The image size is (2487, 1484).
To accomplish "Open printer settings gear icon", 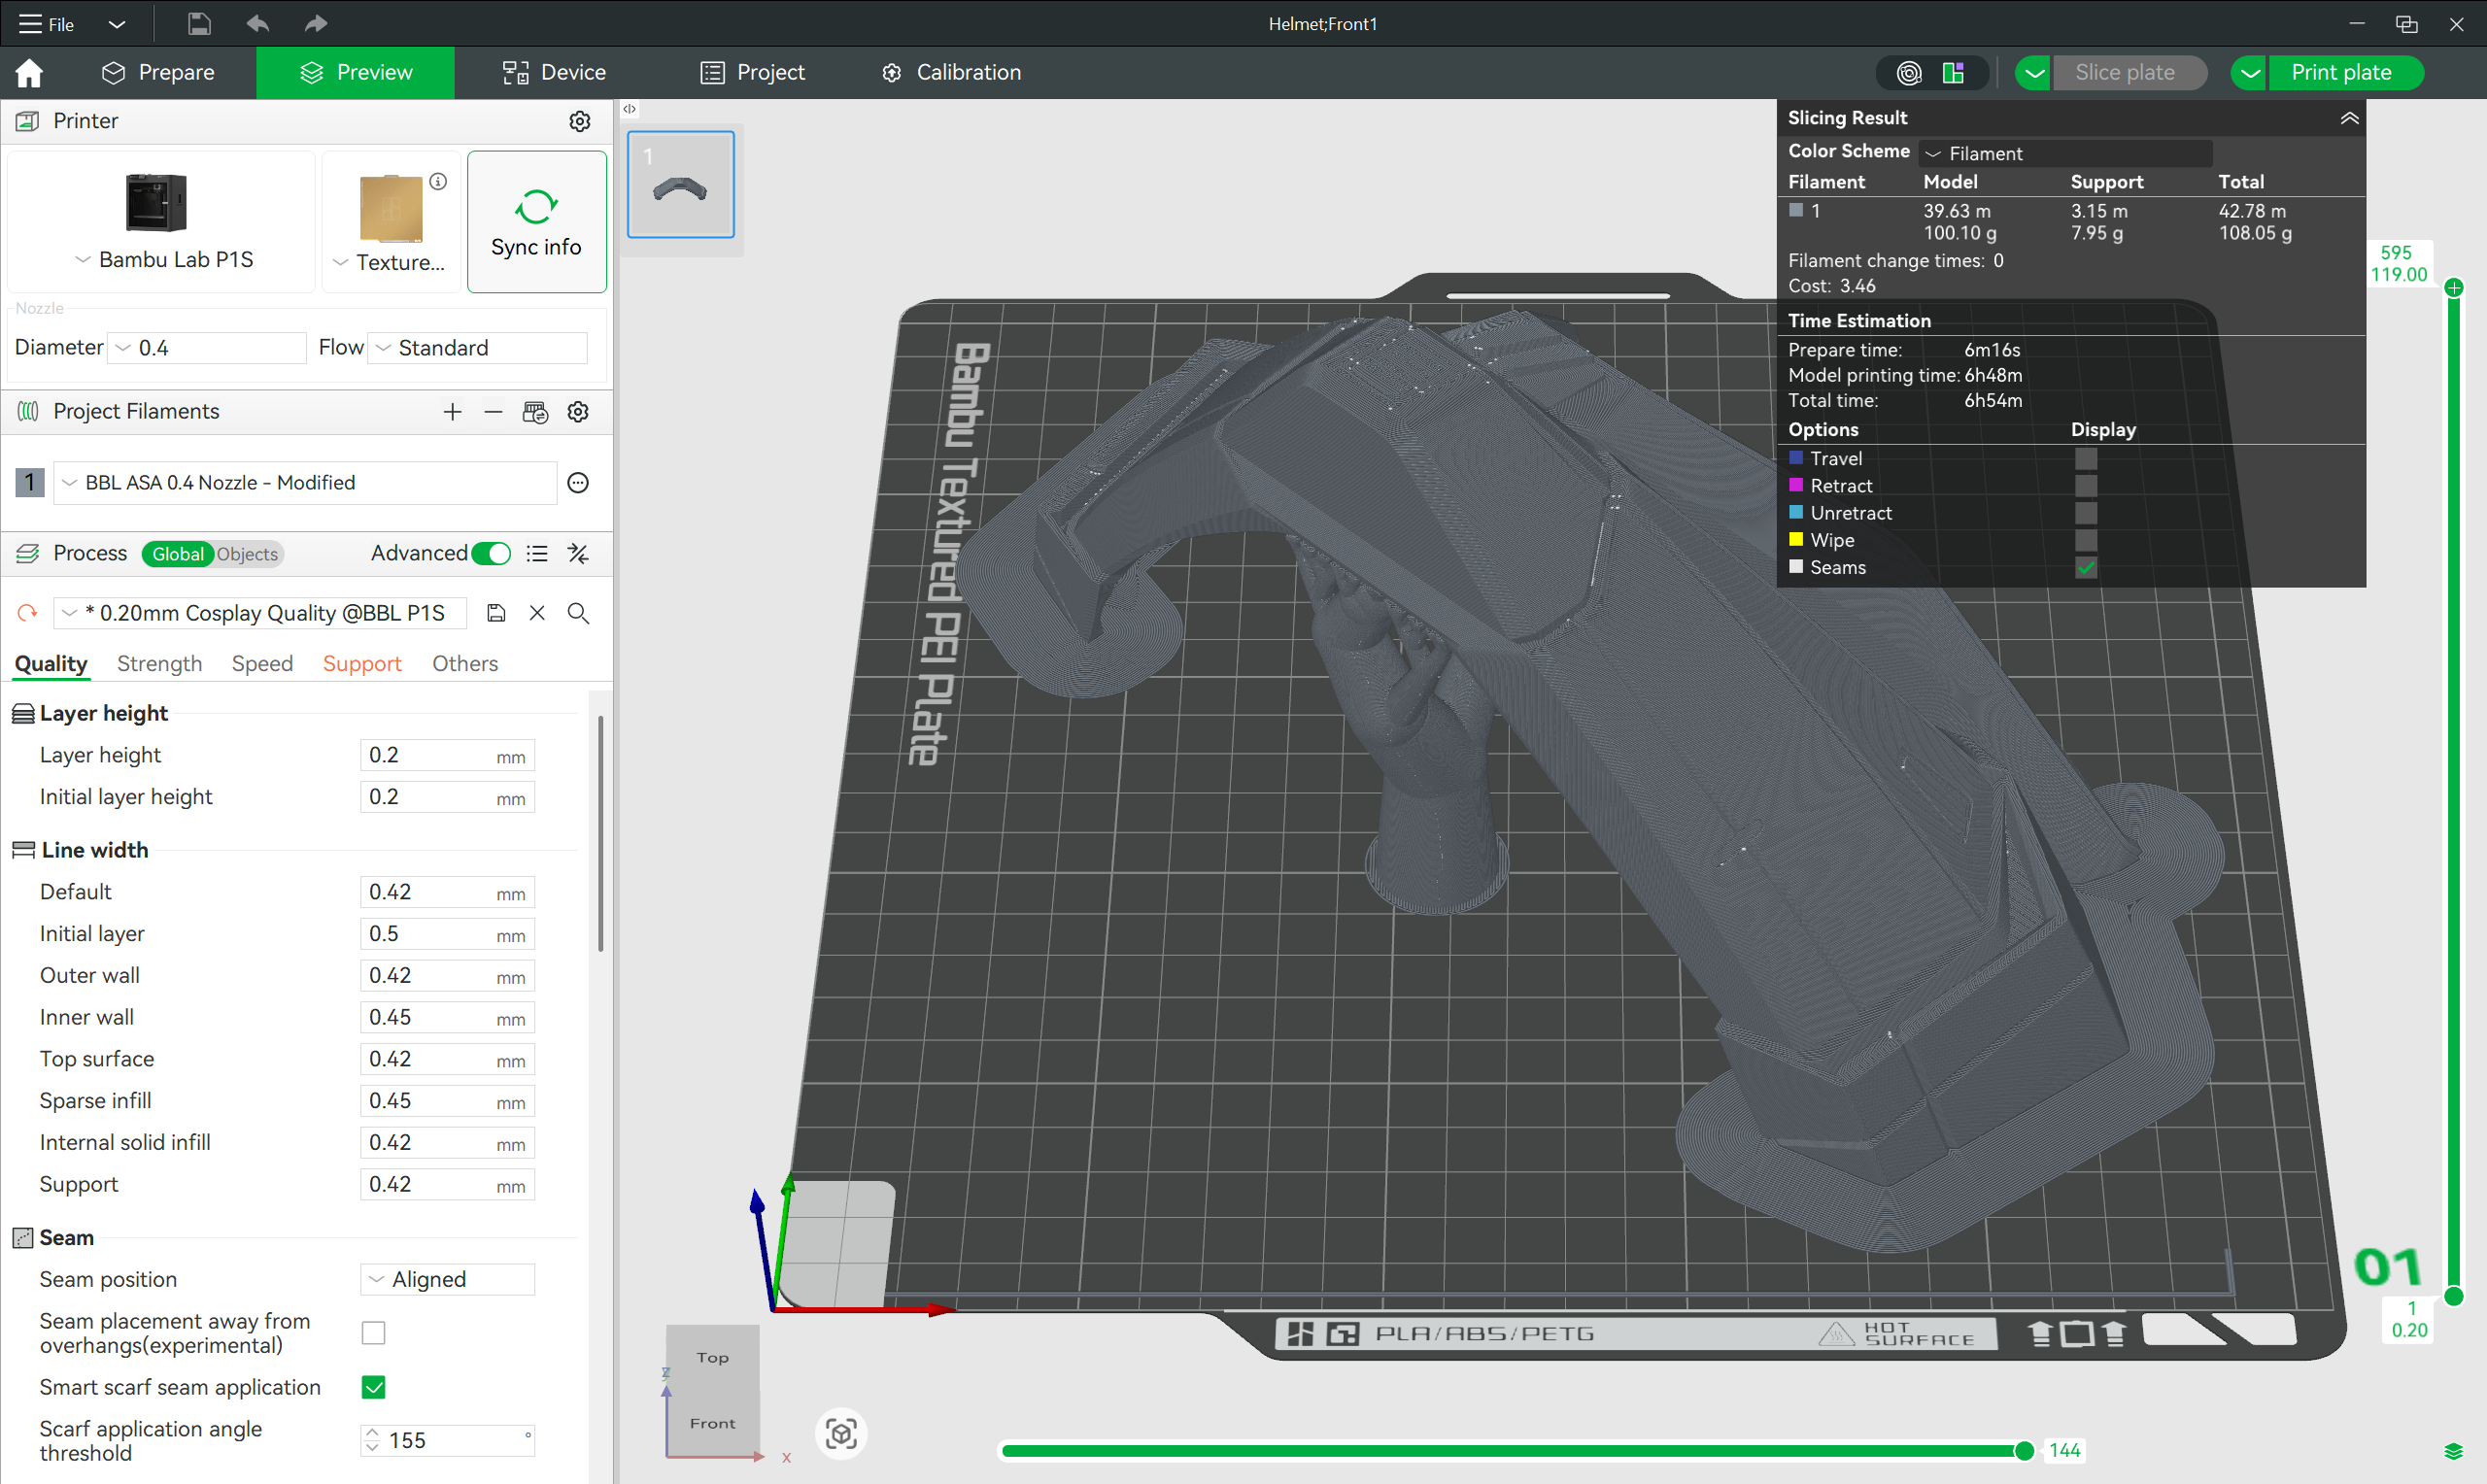I will 579,121.
